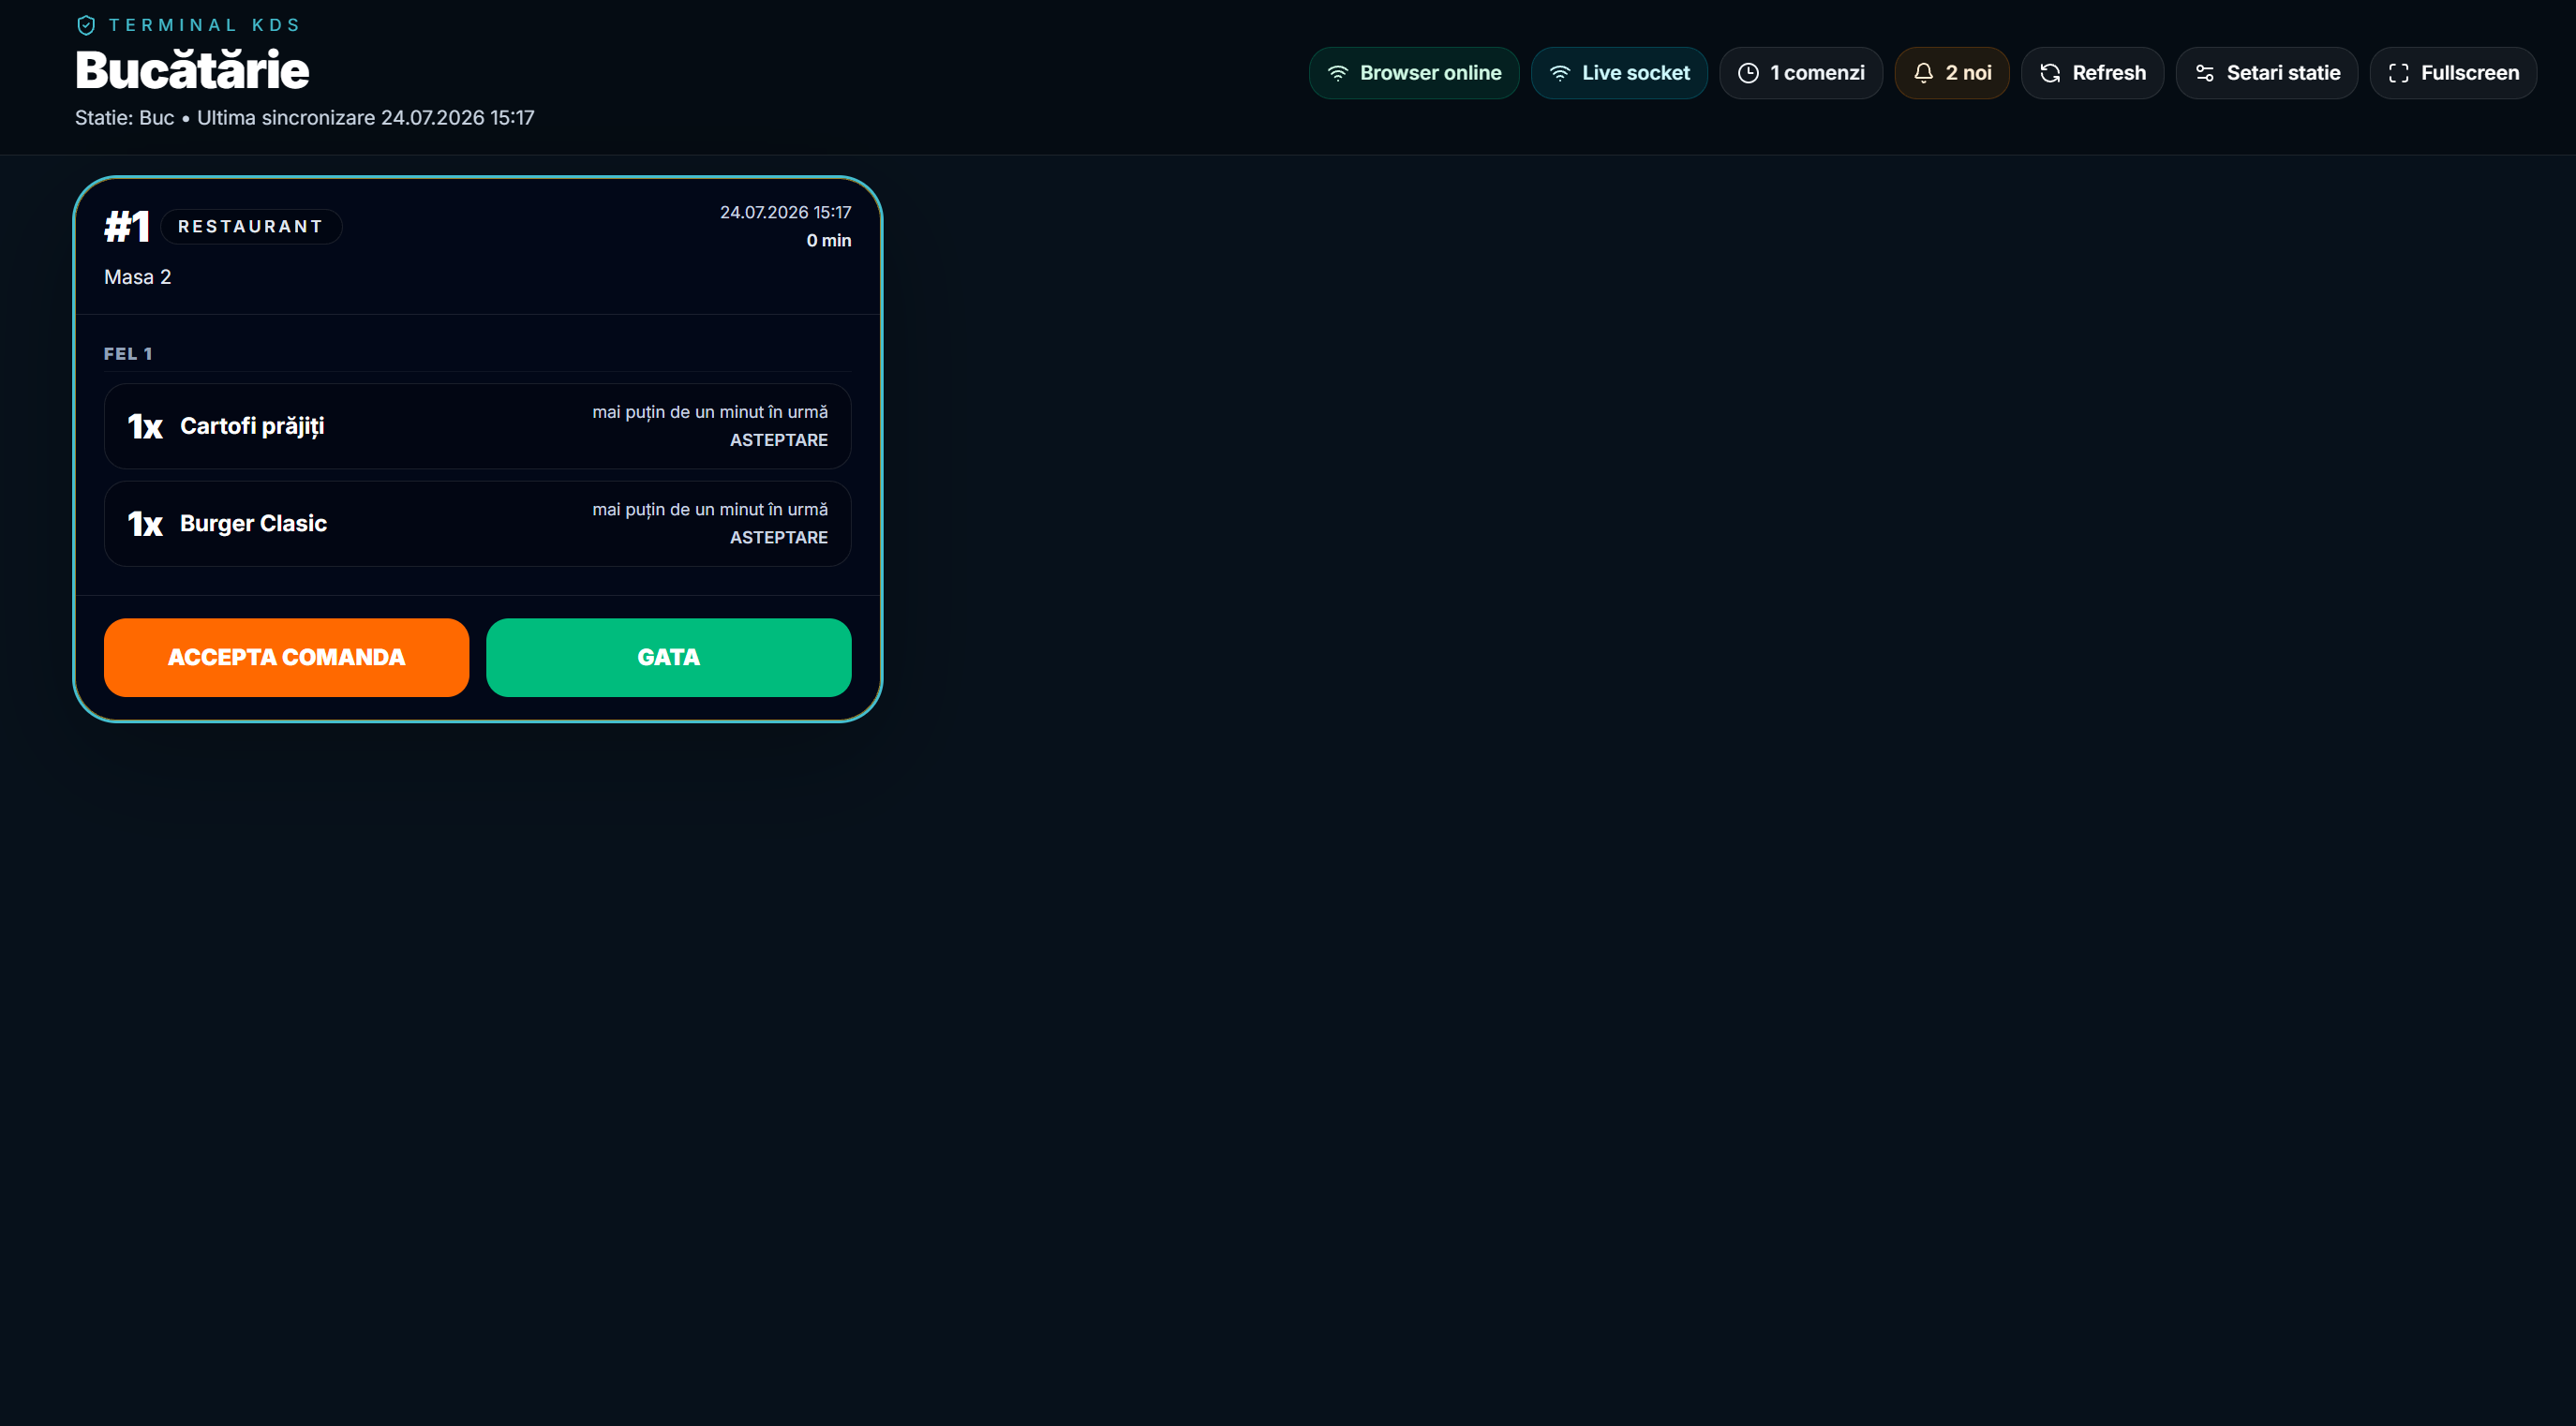Click the bell icon in 2 noi
Viewport: 2576px width, 1426px height.
point(1923,73)
